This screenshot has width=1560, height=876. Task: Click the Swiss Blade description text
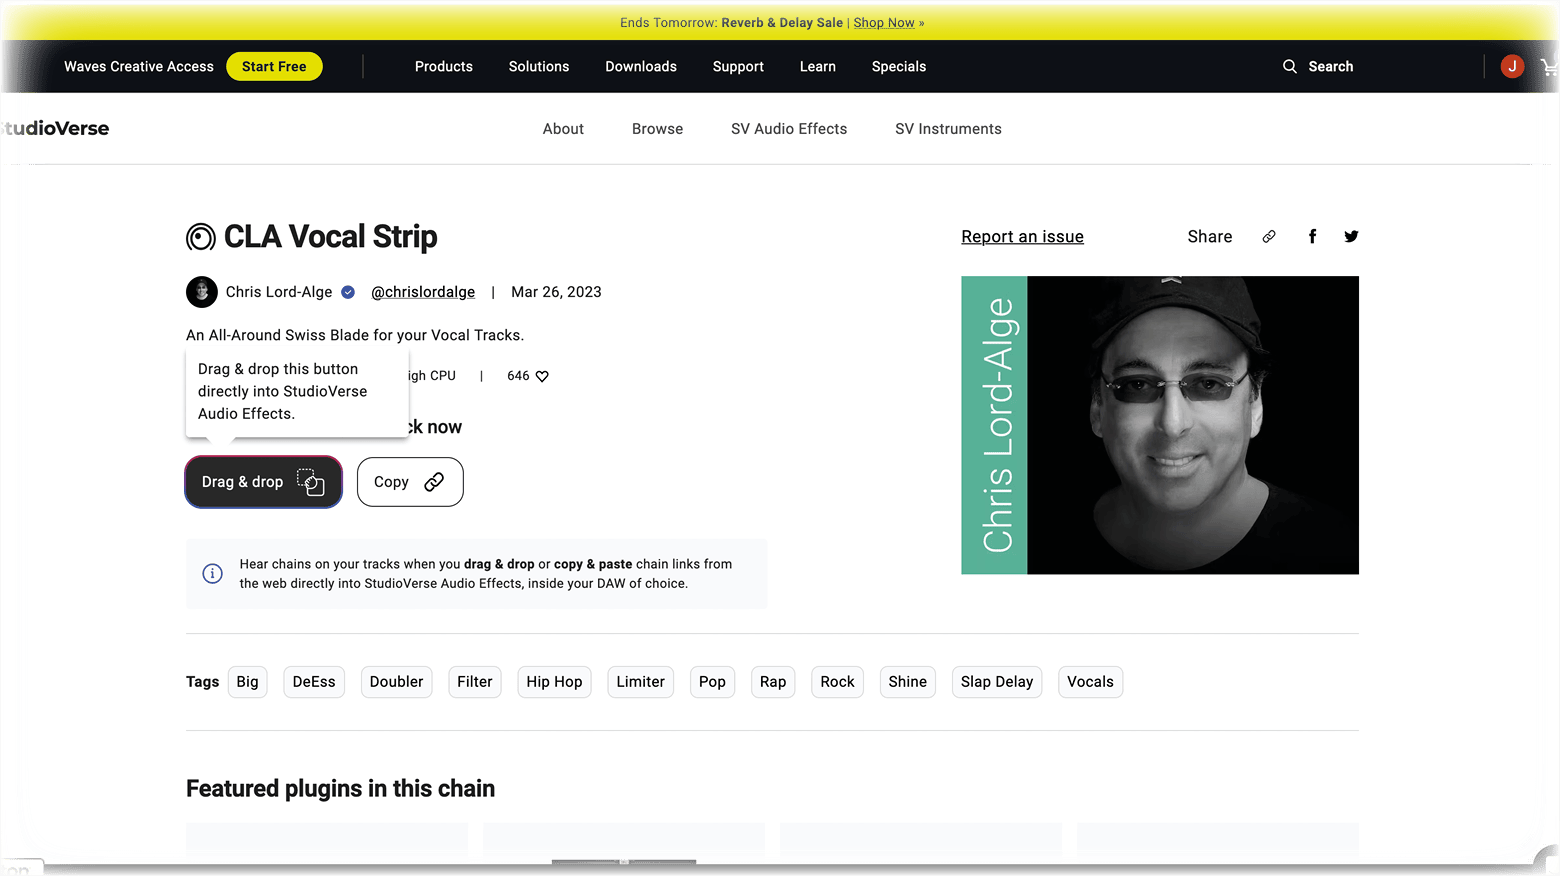point(355,335)
